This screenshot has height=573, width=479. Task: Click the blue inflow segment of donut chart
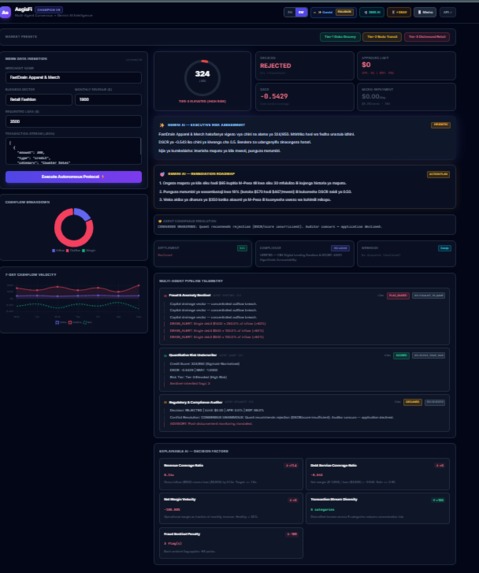pyautogui.click(x=83, y=214)
